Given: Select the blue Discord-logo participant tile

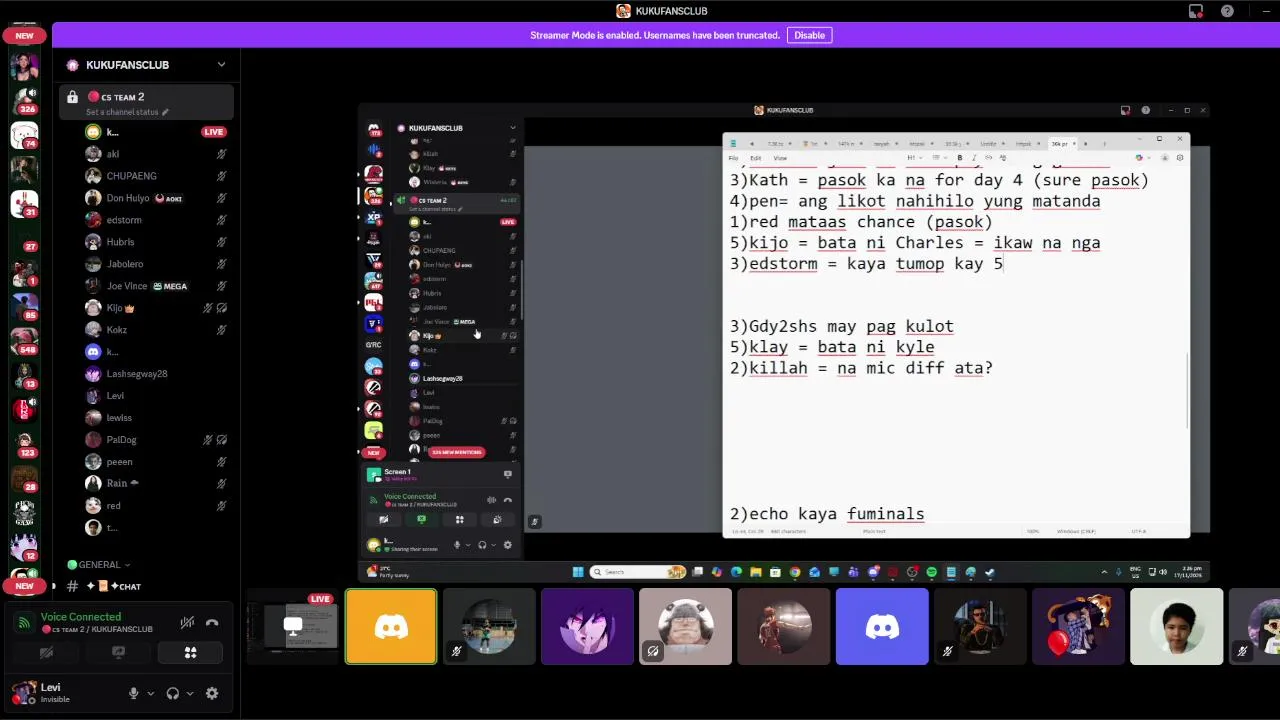Looking at the screenshot, I should pos(882,627).
